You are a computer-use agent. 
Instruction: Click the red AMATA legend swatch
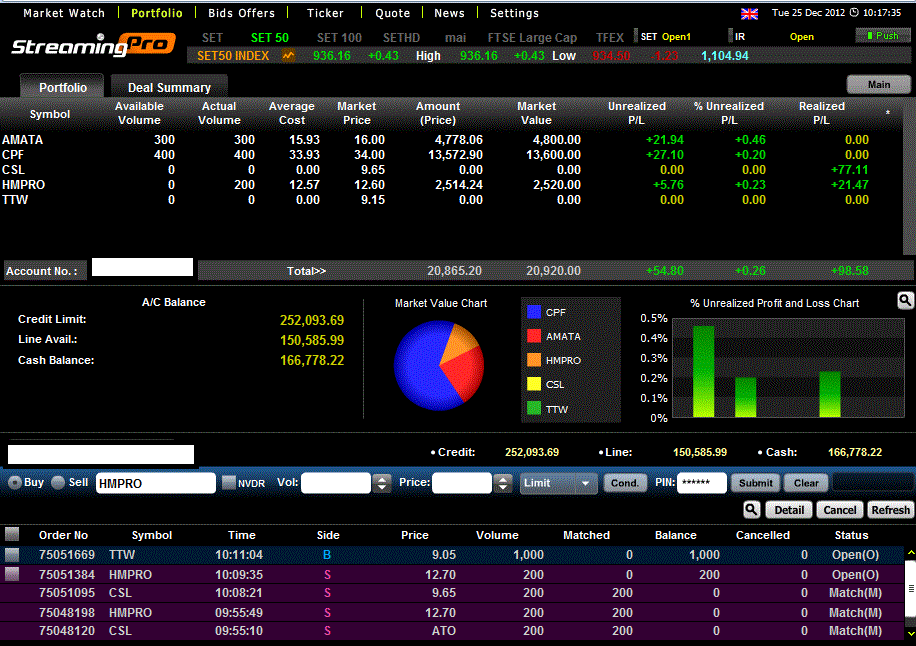pyautogui.click(x=534, y=336)
